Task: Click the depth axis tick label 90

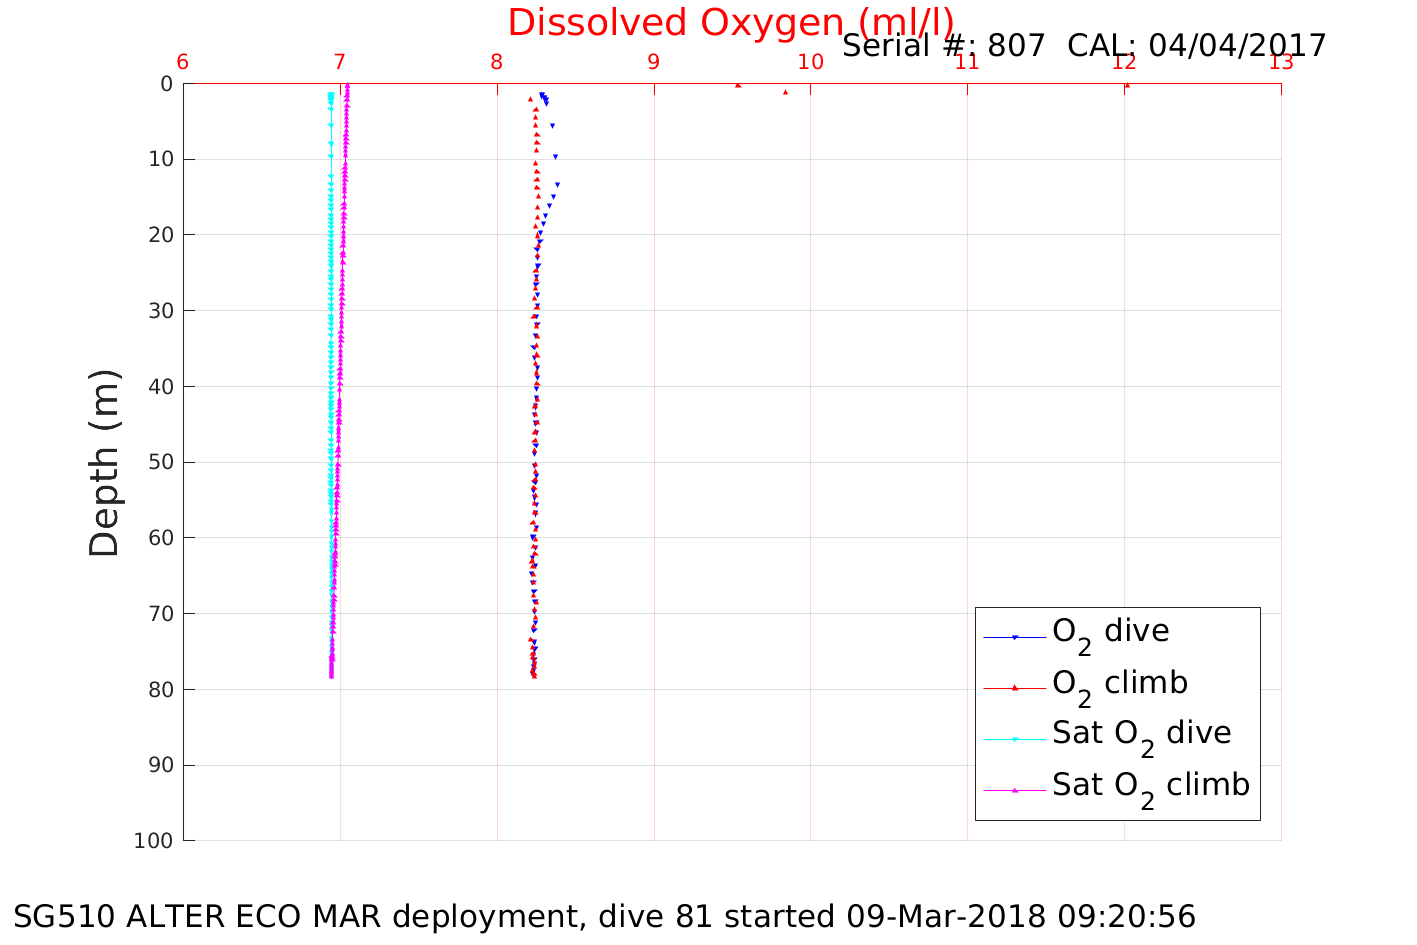Action: click(x=160, y=765)
